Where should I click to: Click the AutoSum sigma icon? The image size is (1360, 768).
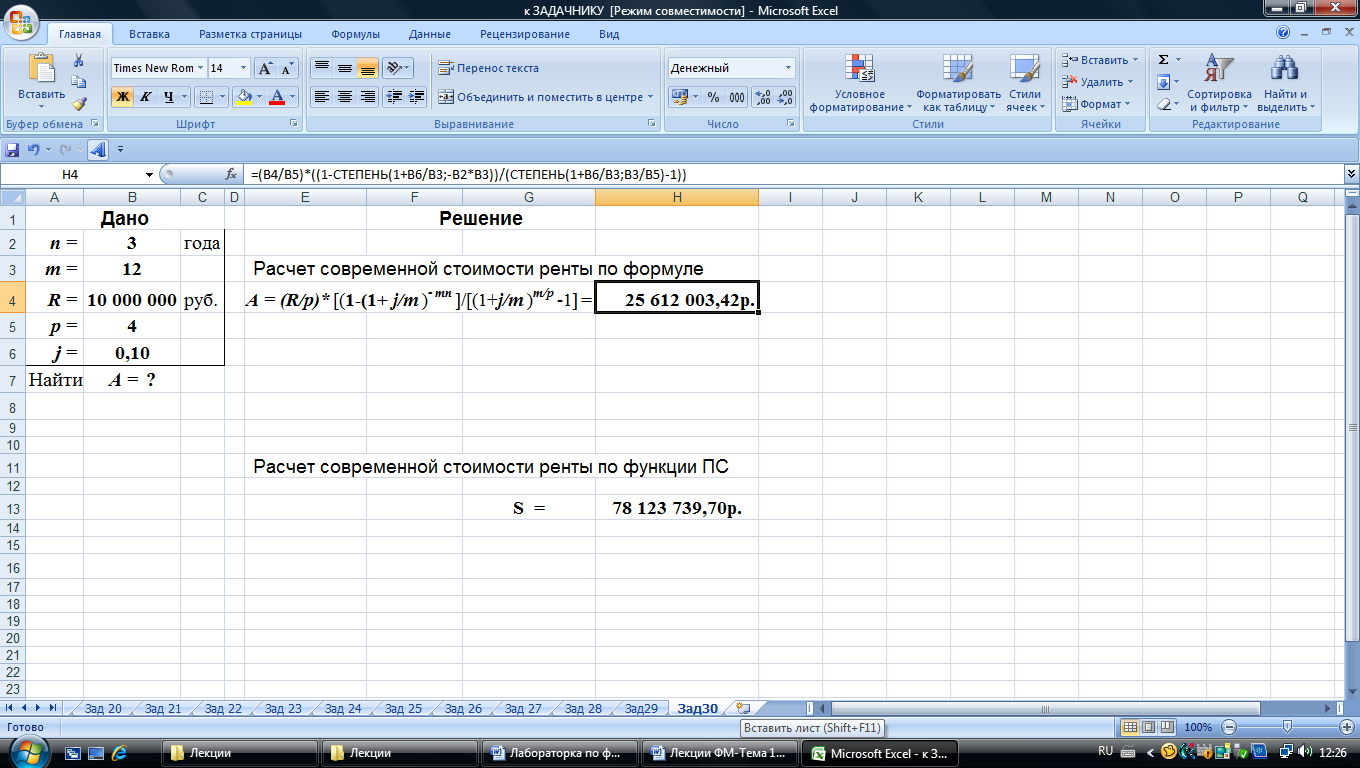(x=1163, y=60)
